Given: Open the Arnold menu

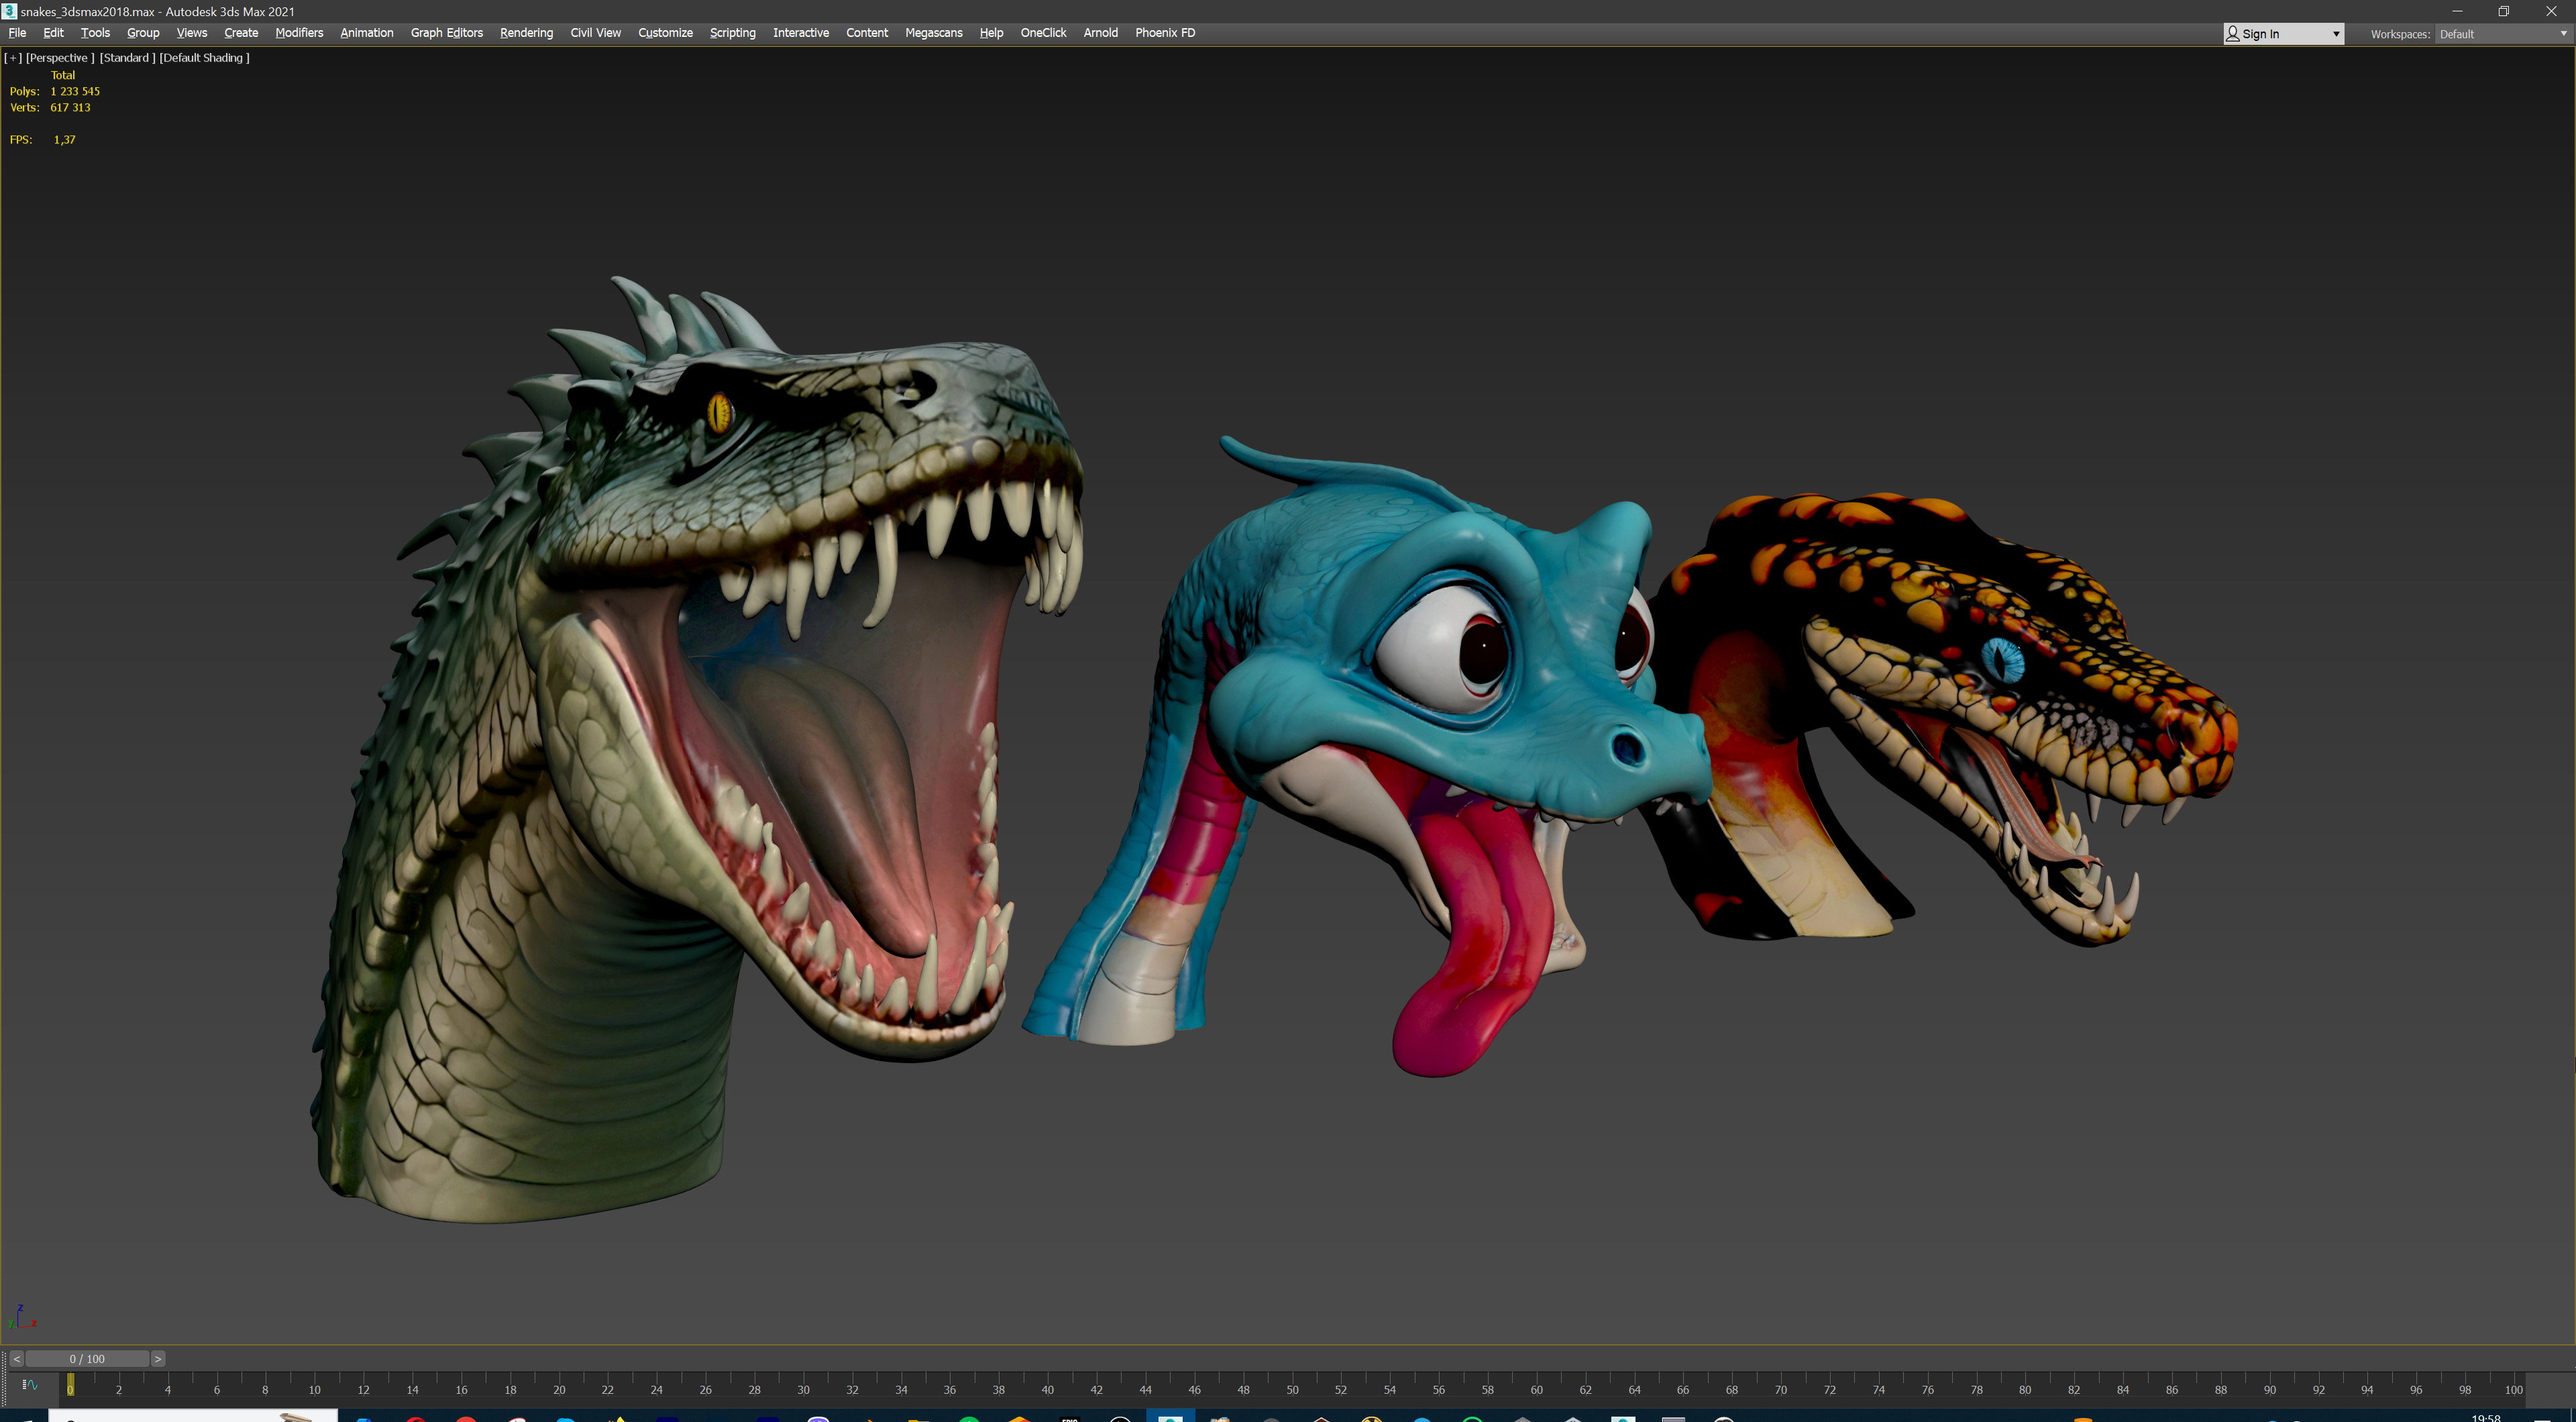Looking at the screenshot, I should click(1100, 33).
